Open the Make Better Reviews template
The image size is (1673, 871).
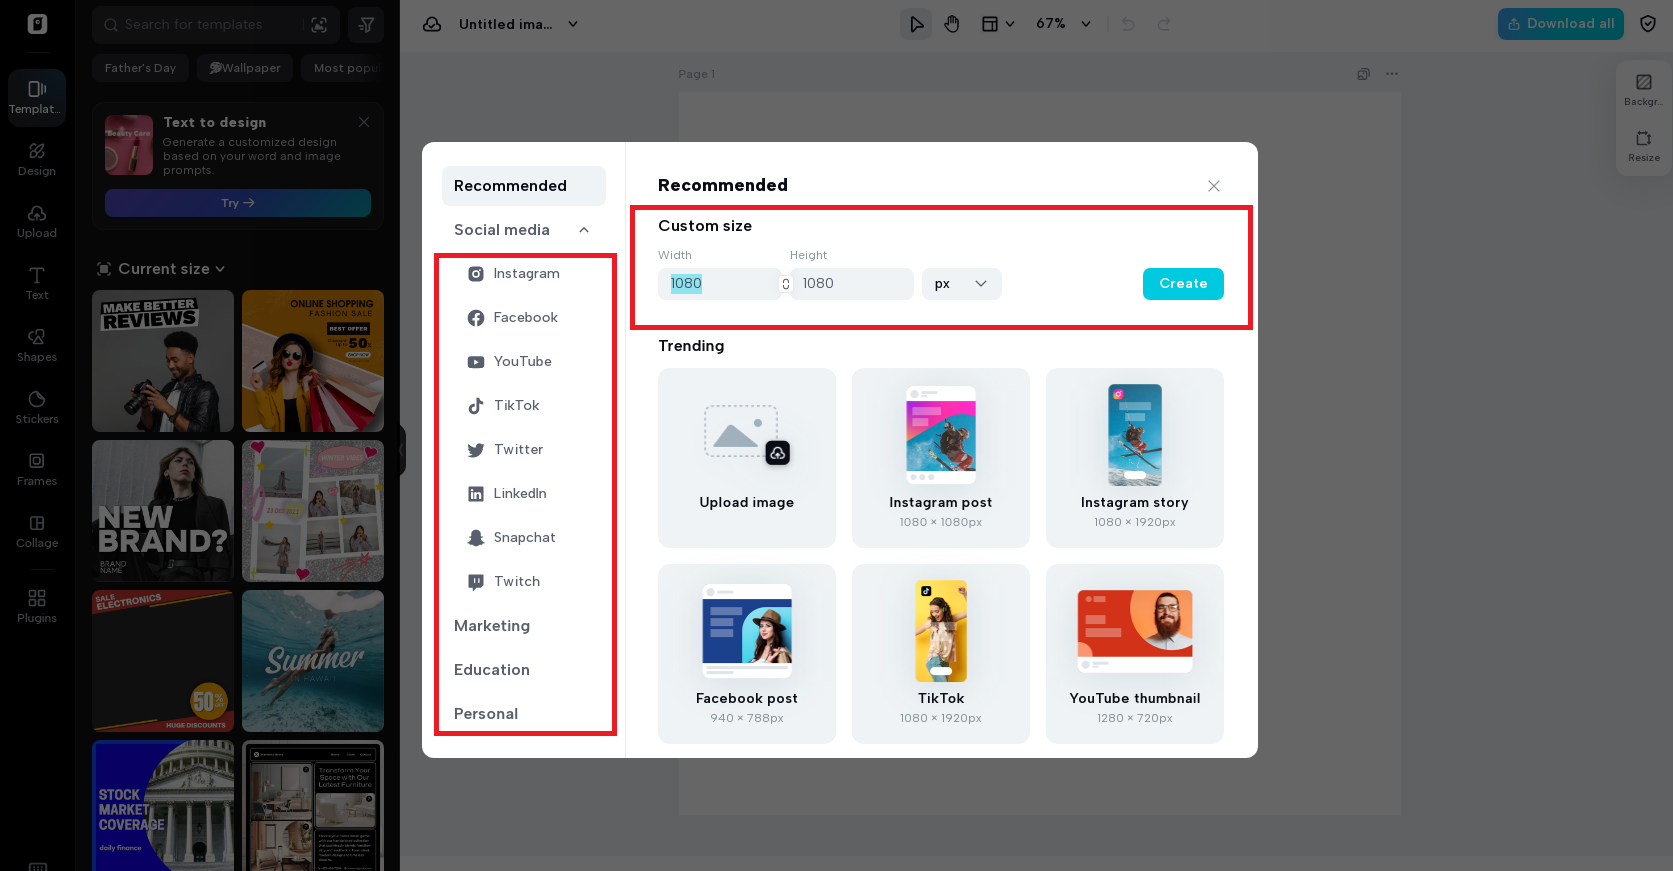[163, 361]
